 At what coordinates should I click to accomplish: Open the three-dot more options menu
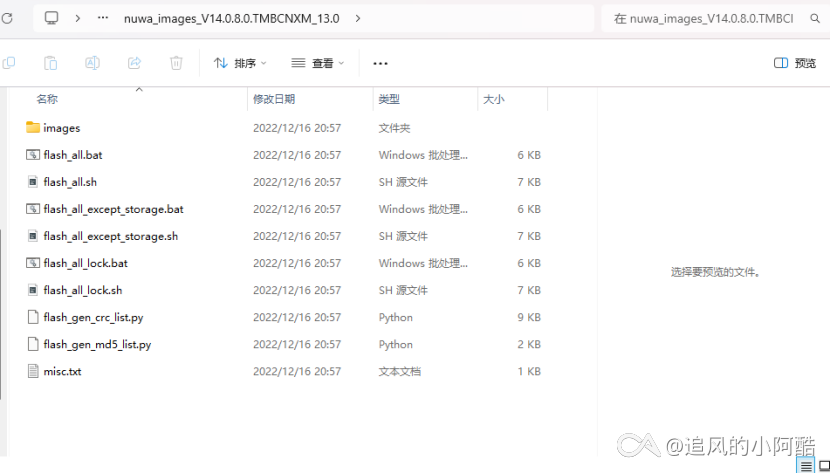pyautogui.click(x=380, y=63)
